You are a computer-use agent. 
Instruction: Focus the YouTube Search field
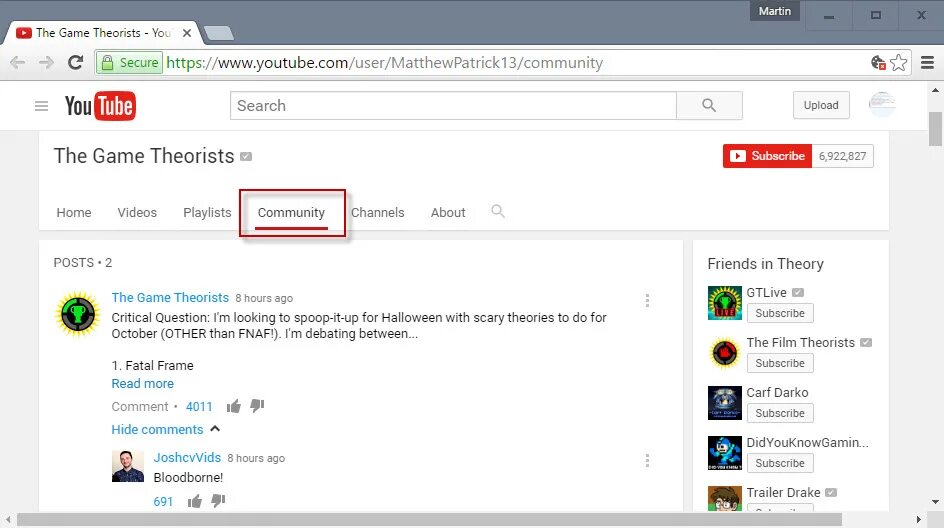453,105
